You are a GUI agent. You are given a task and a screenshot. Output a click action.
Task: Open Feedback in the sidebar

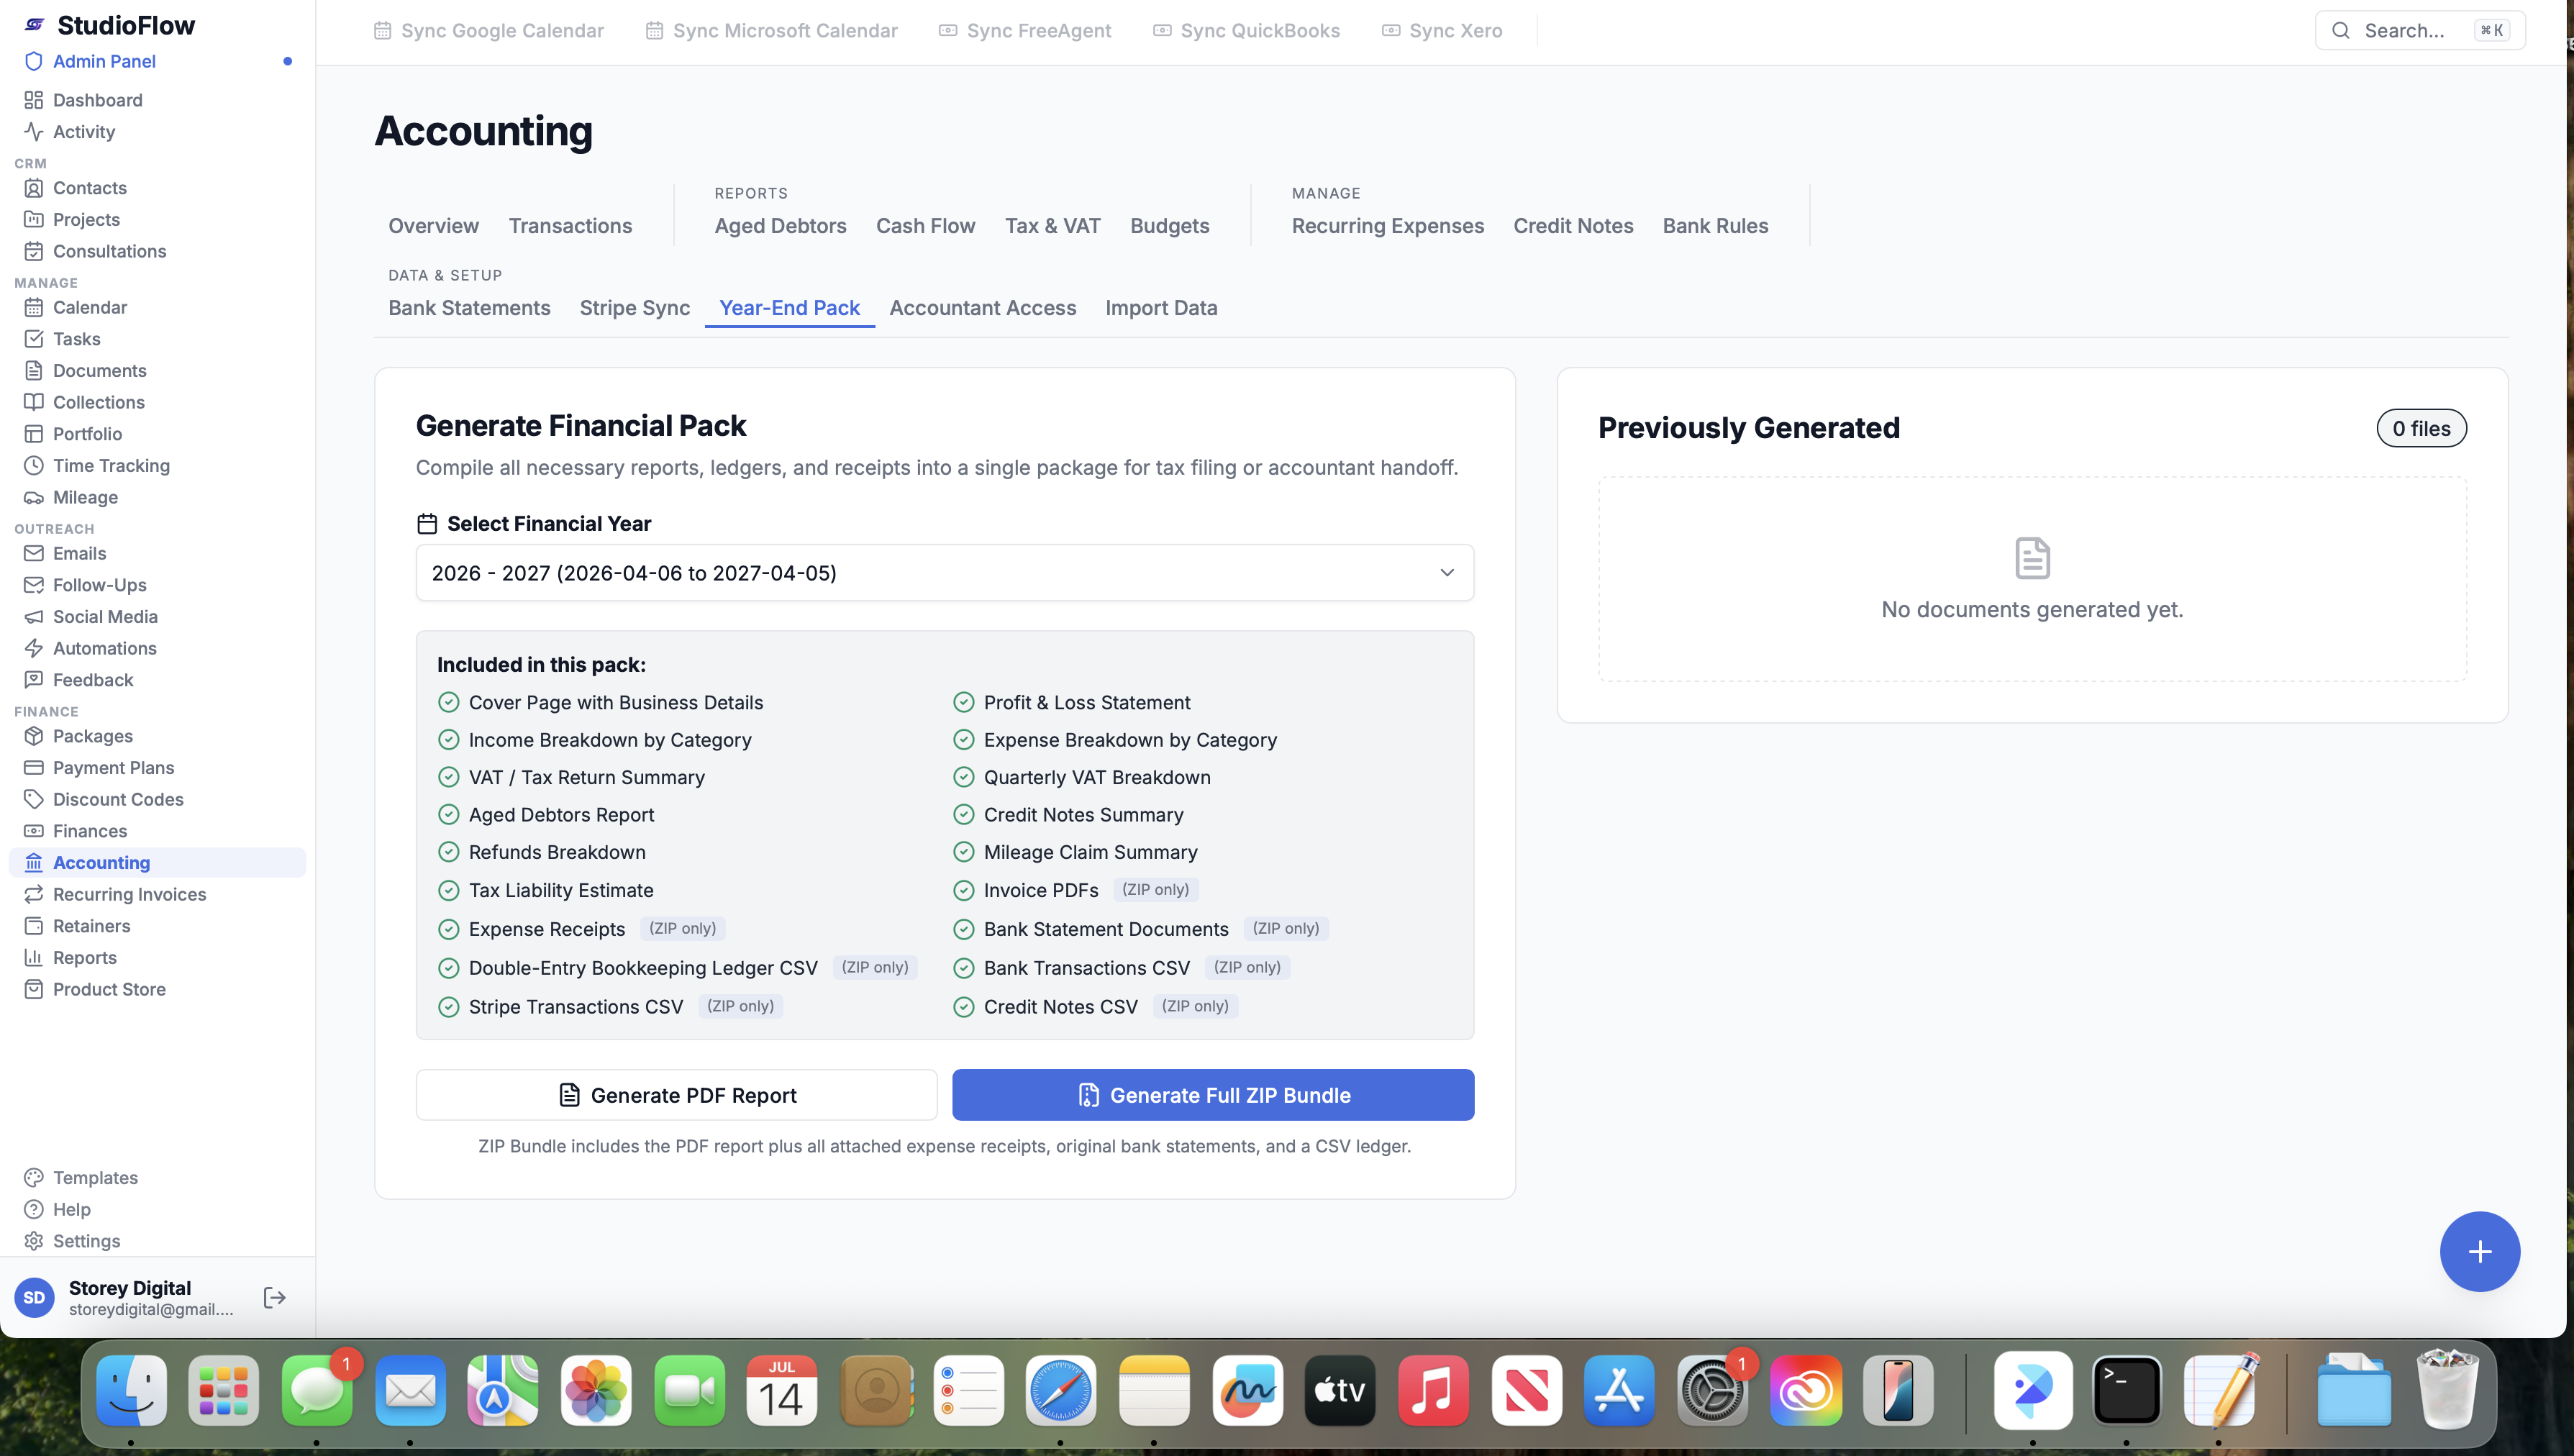click(92, 680)
